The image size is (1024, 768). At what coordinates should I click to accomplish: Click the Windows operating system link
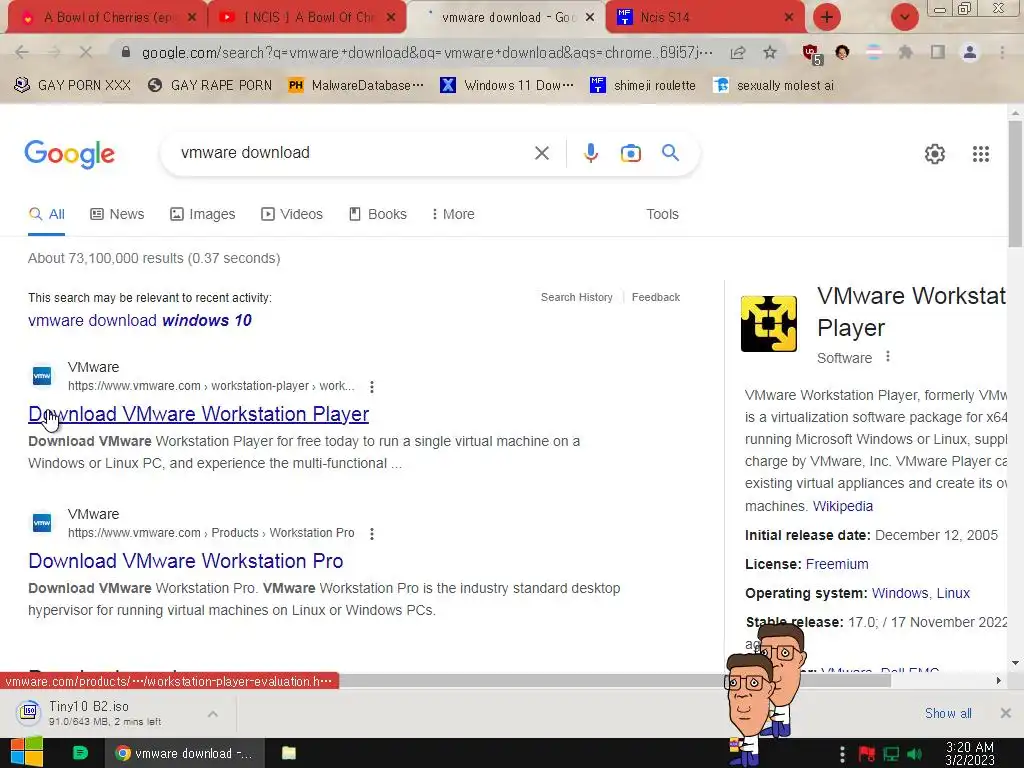pyautogui.click(x=899, y=594)
